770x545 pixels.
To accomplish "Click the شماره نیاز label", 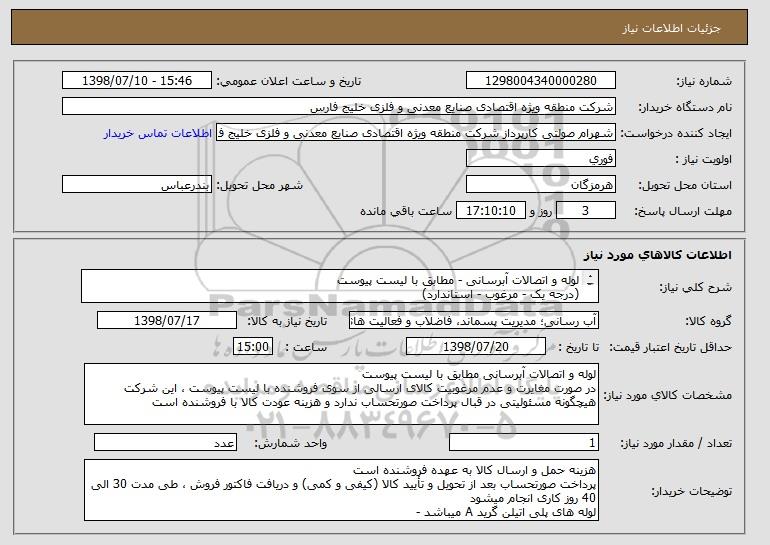I will [x=704, y=82].
